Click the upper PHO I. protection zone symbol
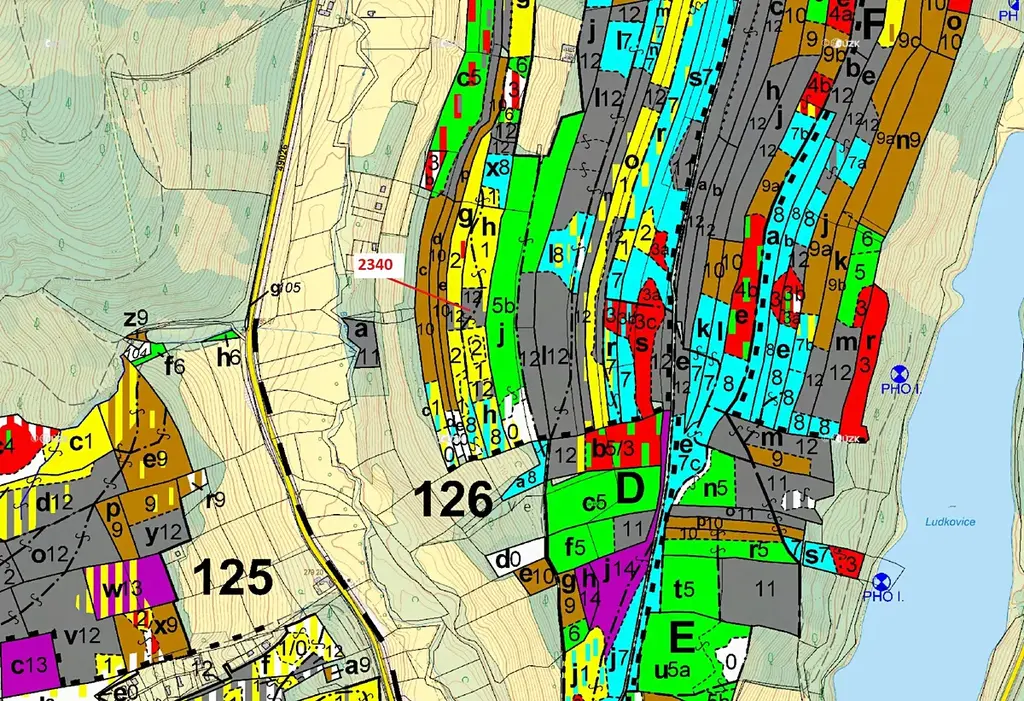The width and height of the screenshot is (1024, 701). (x=899, y=374)
